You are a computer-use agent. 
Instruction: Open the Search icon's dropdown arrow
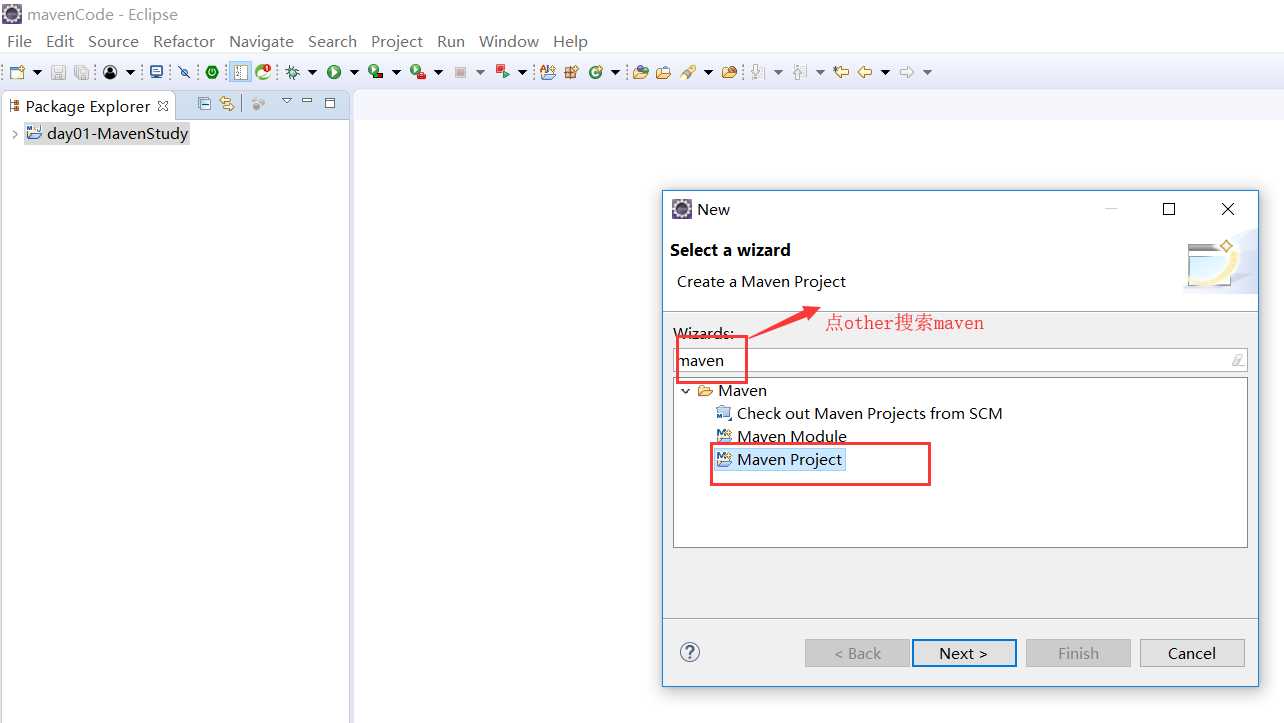click(x=708, y=72)
